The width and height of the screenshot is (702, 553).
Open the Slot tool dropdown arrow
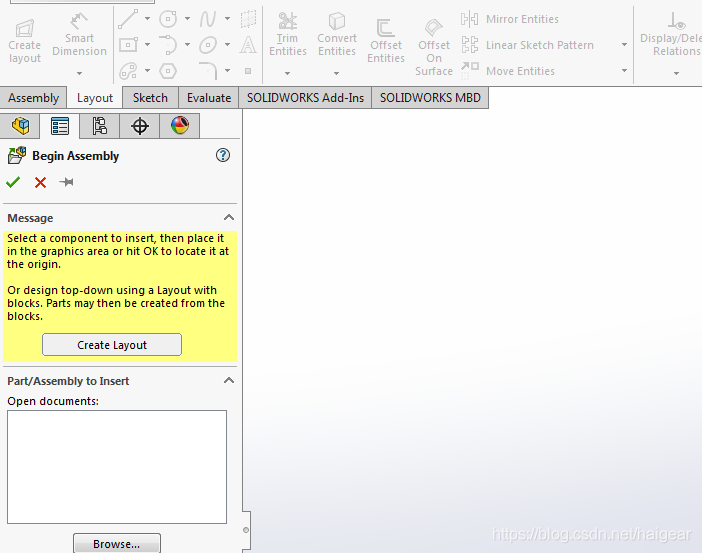(147, 71)
